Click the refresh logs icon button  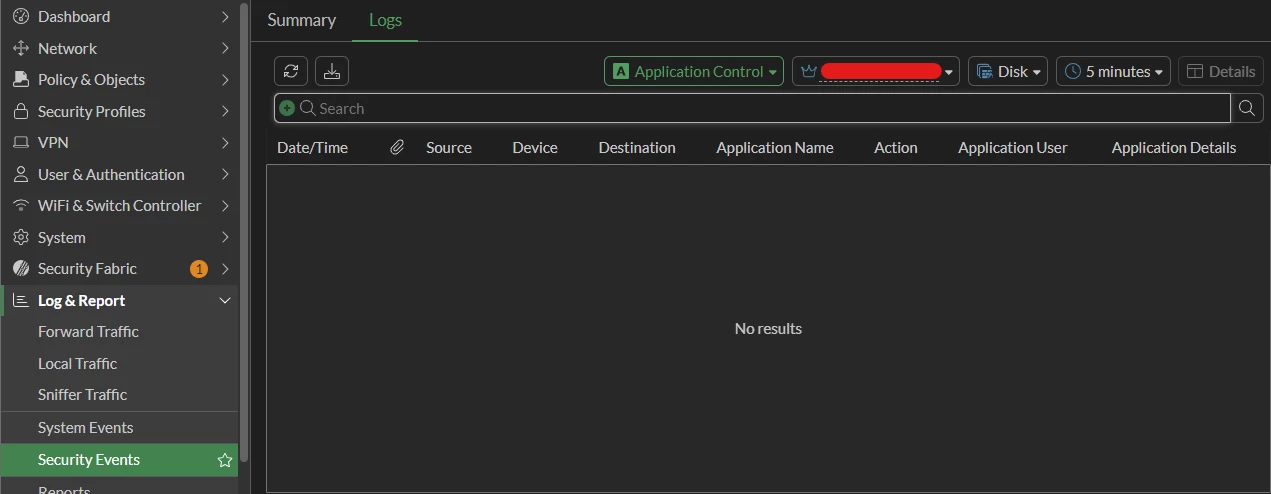291,71
